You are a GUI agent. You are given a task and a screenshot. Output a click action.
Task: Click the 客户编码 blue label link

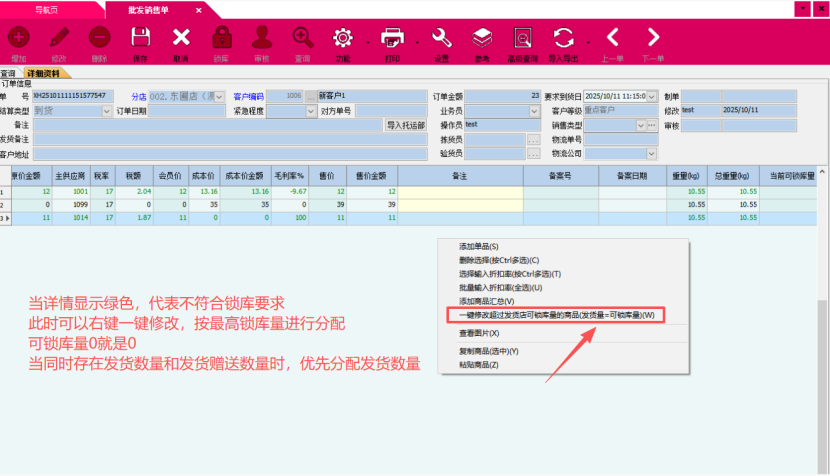coord(248,96)
